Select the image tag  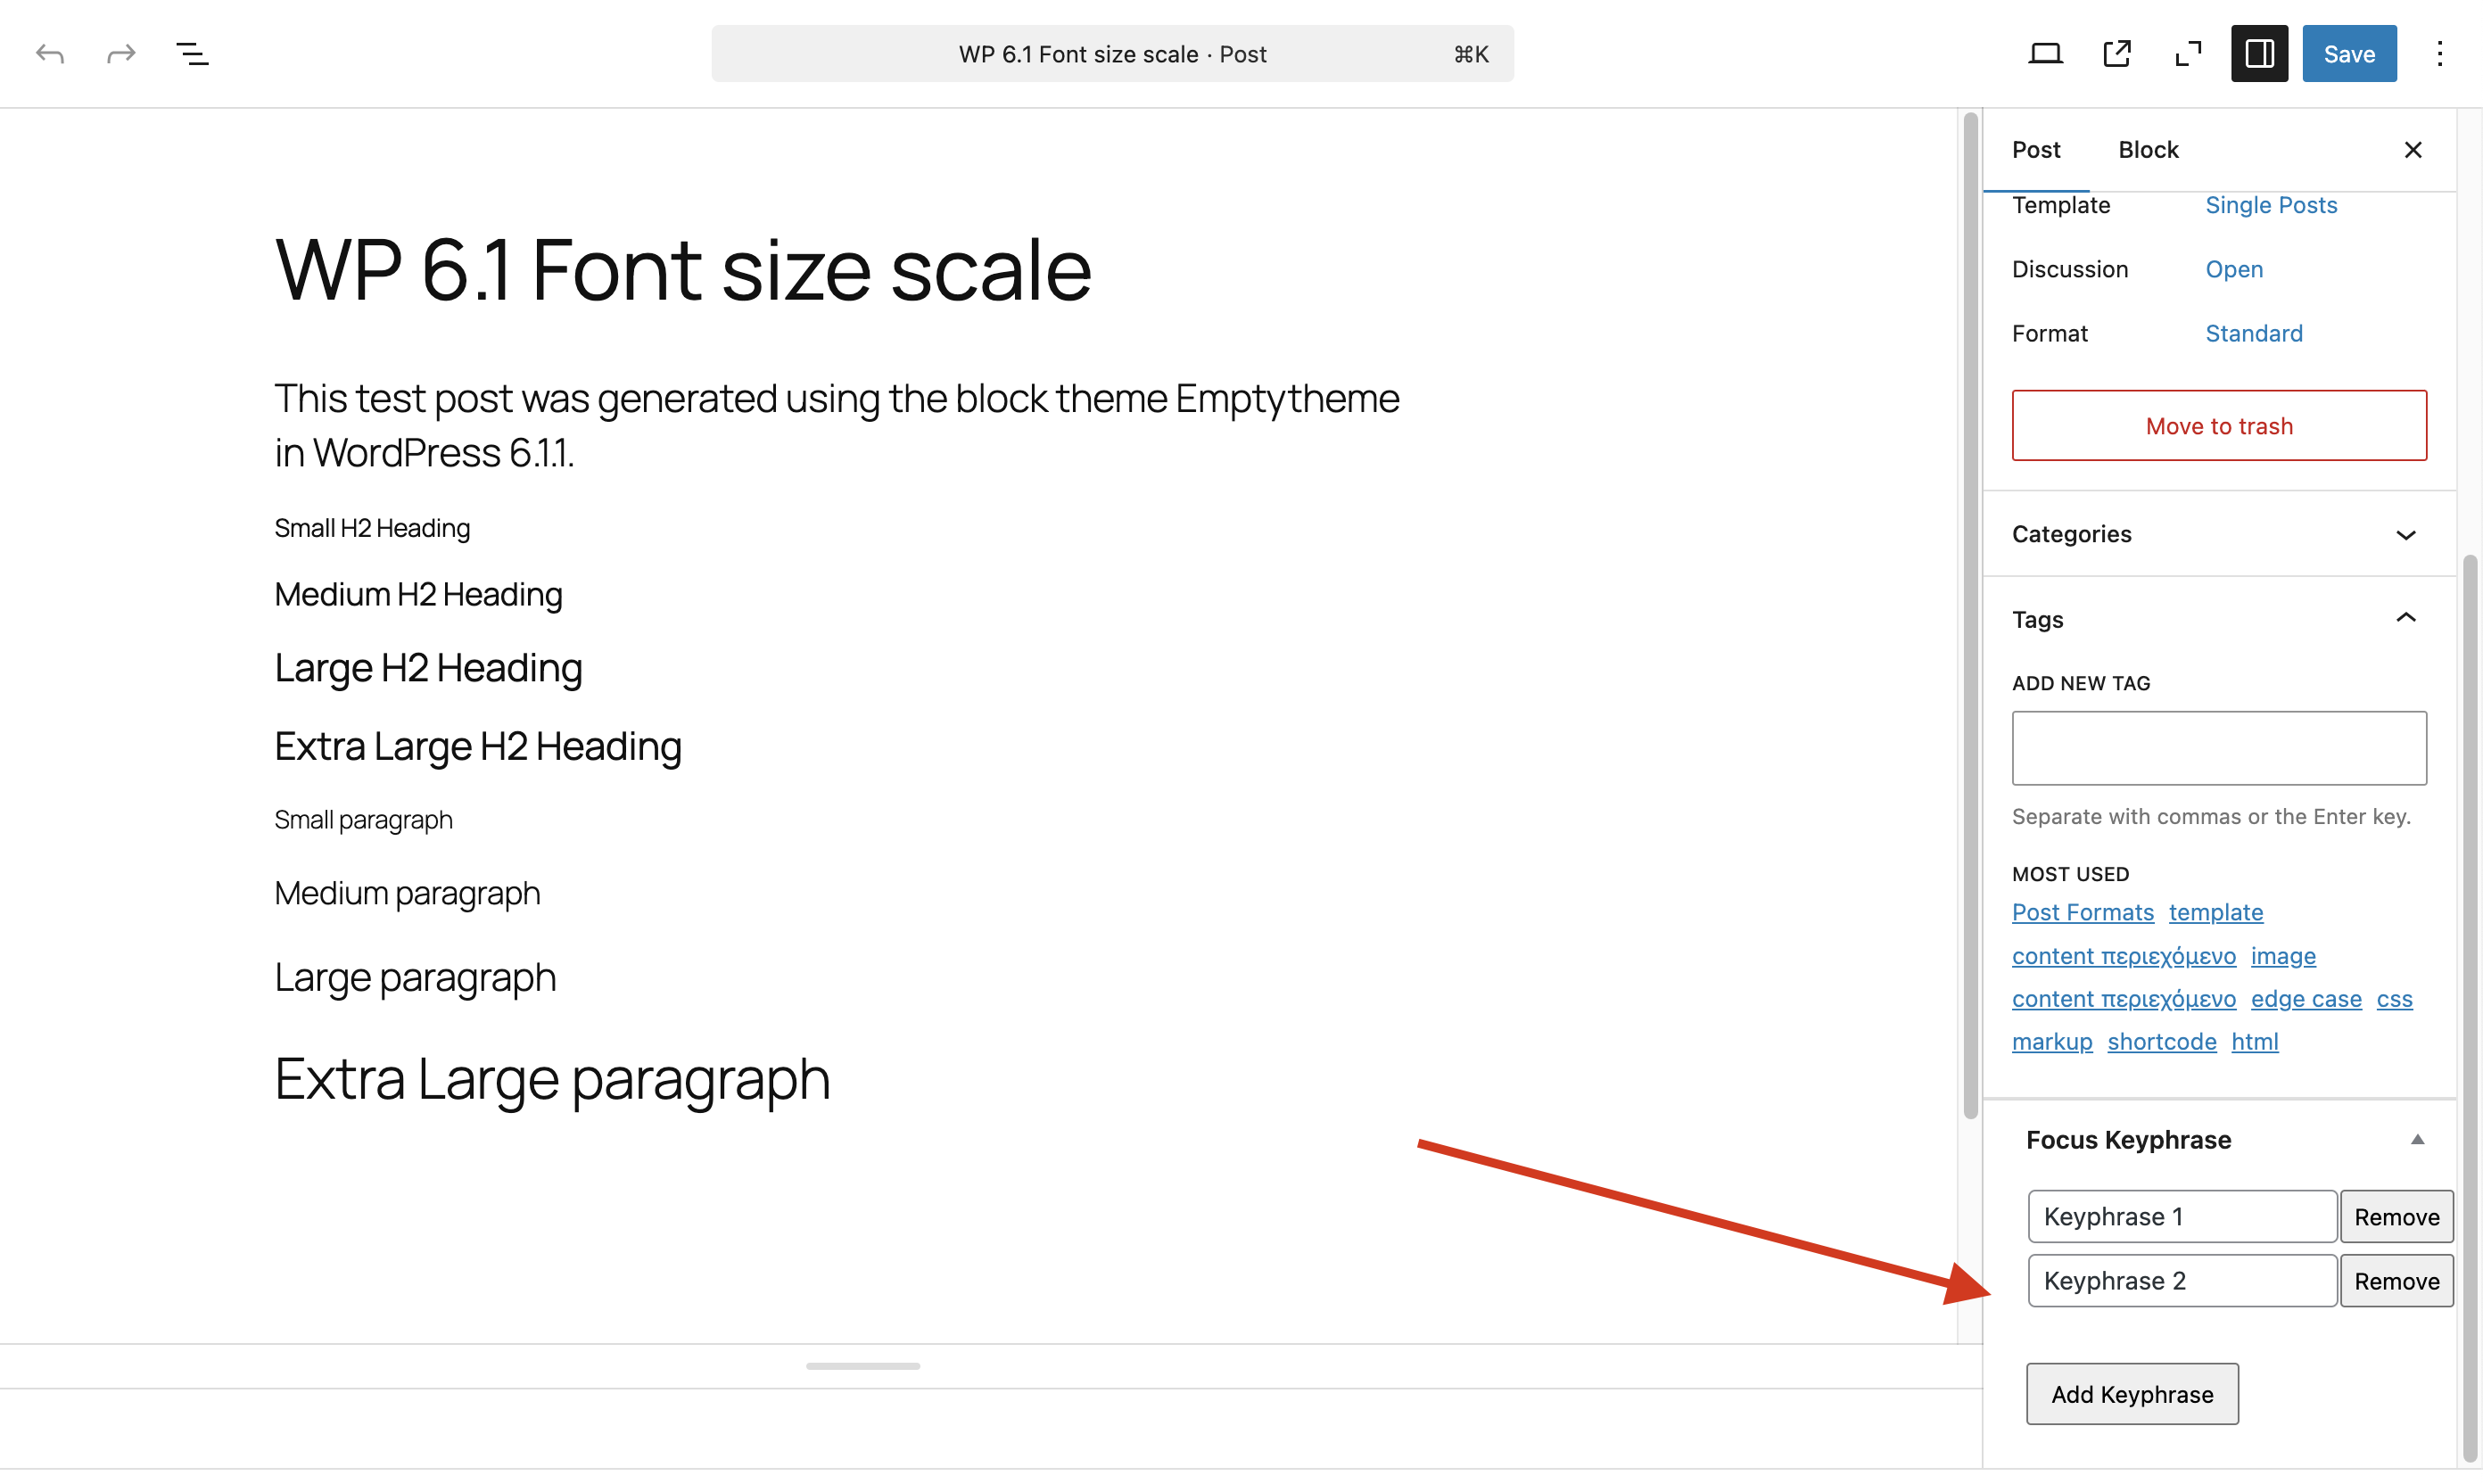click(x=2282, y=955)
